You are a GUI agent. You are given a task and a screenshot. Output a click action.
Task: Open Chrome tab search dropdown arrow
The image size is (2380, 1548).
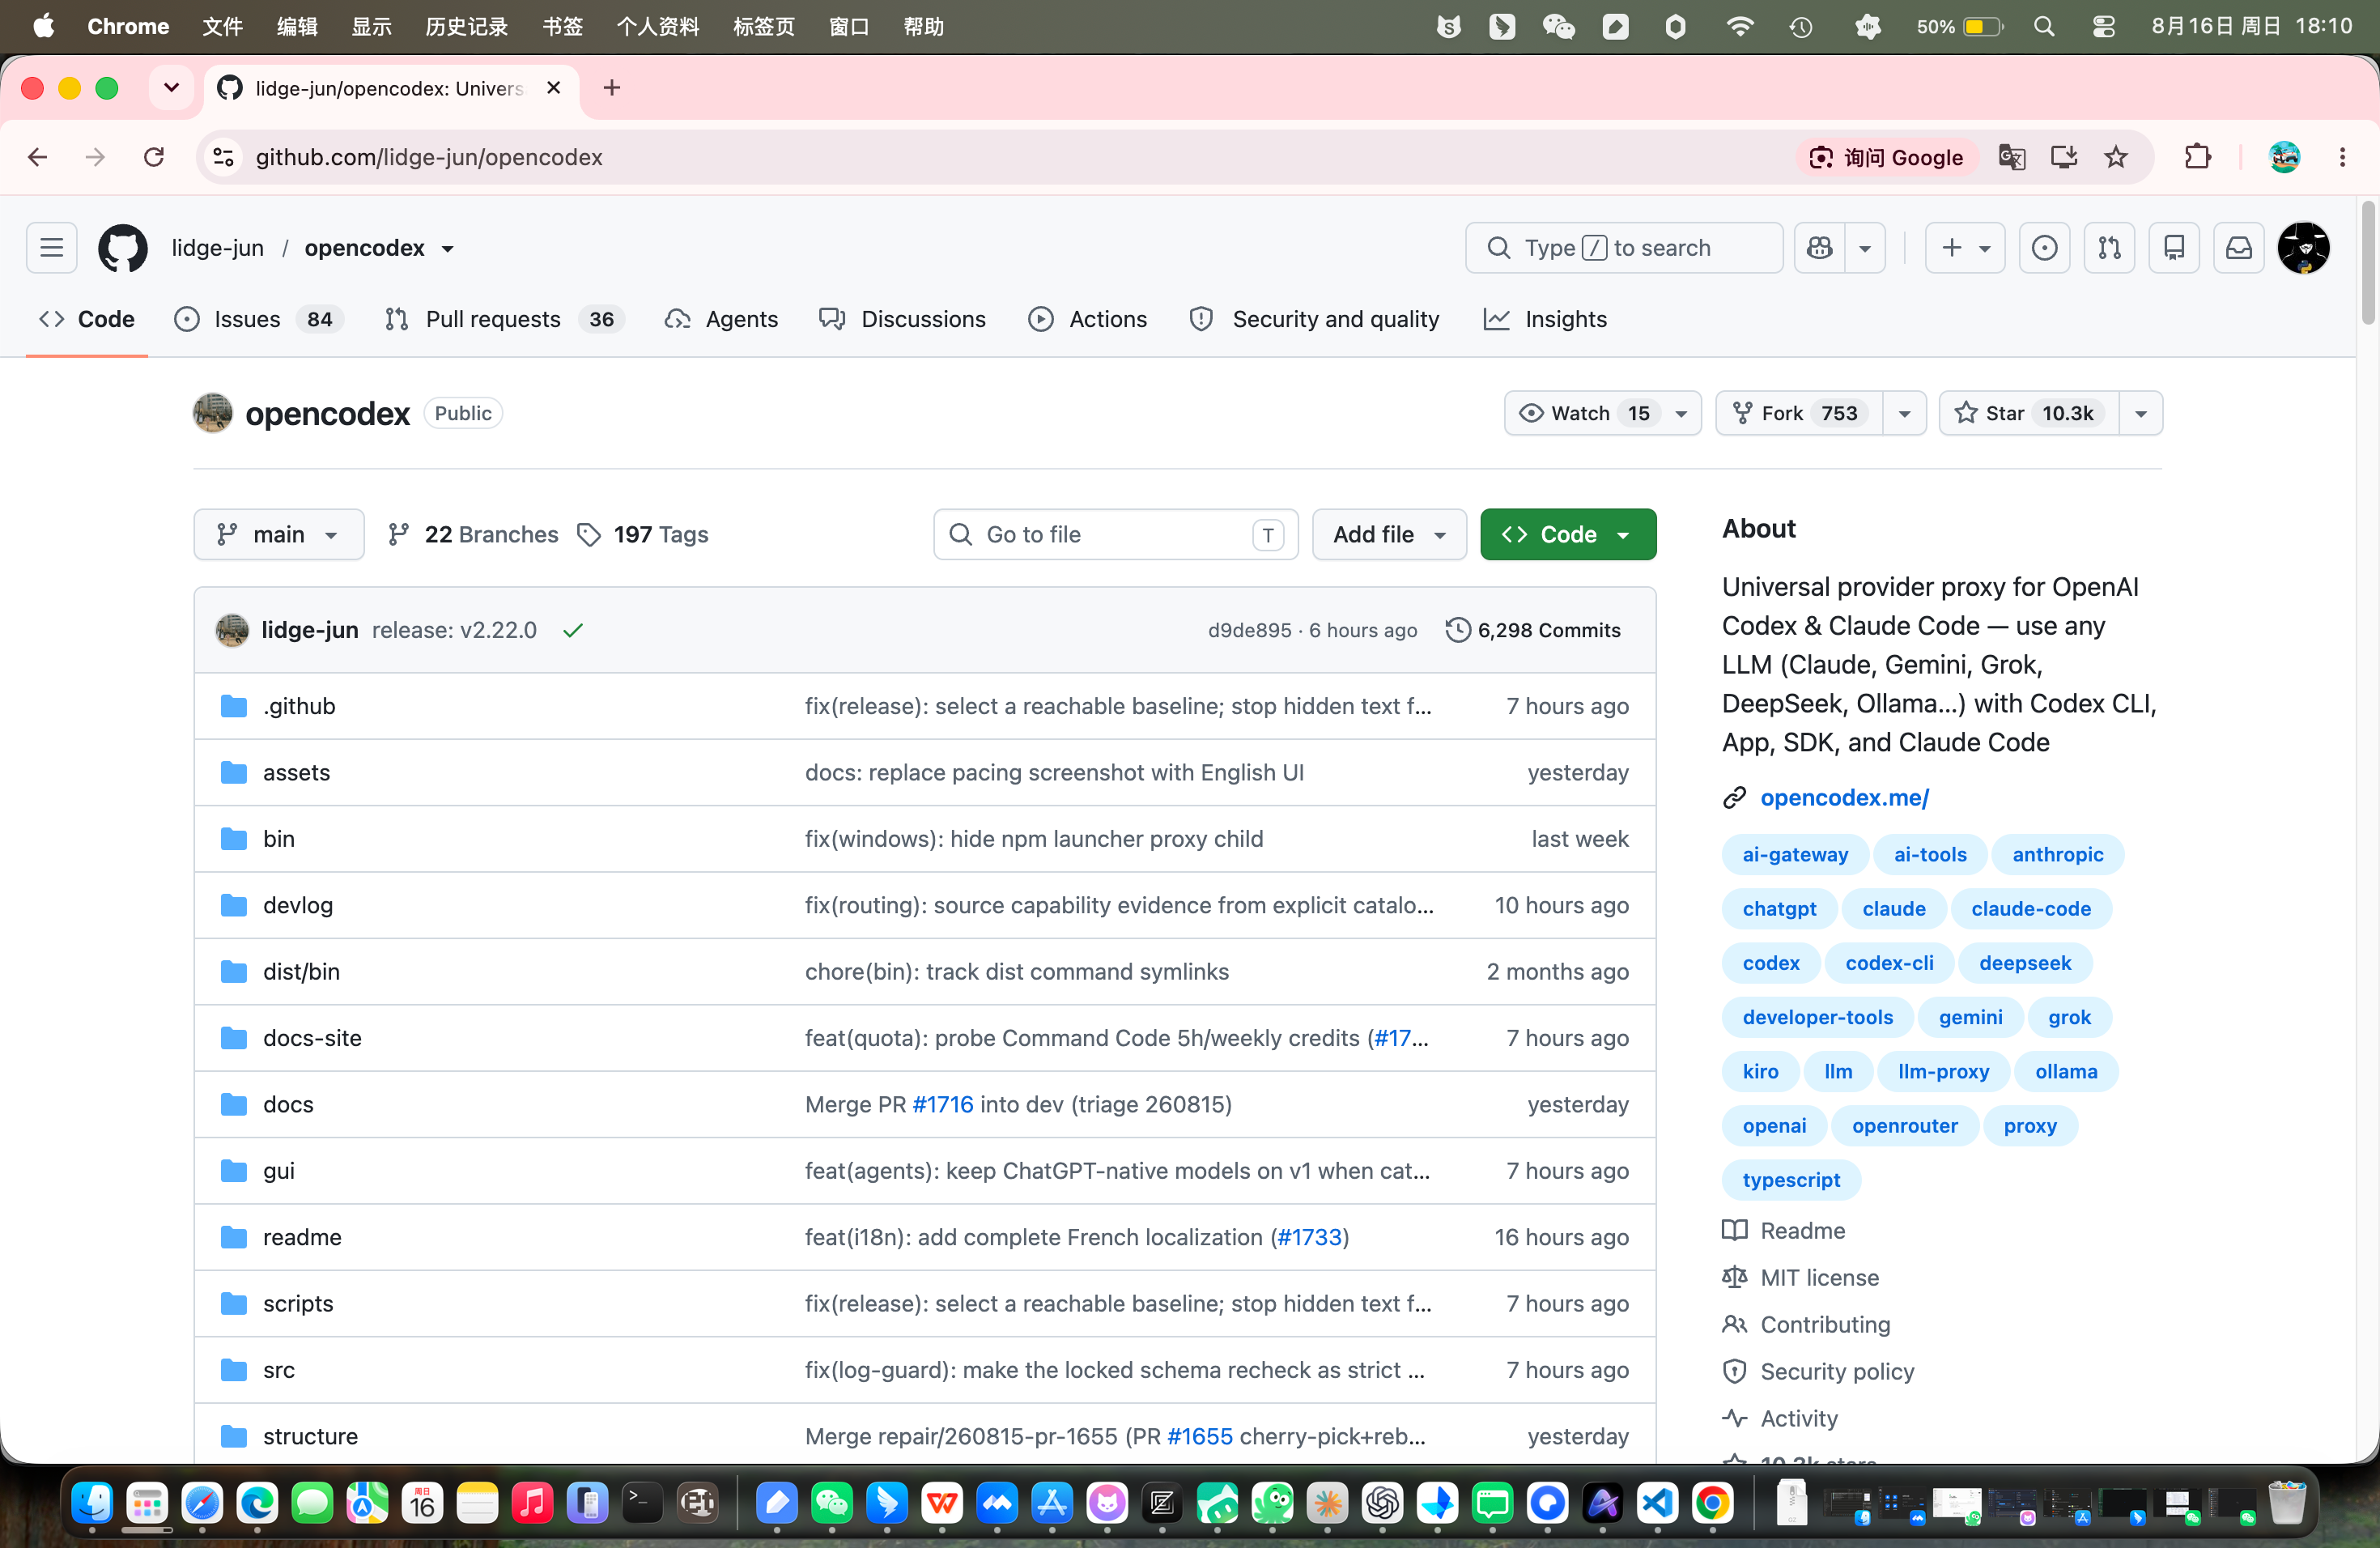[x=171, y=88]
